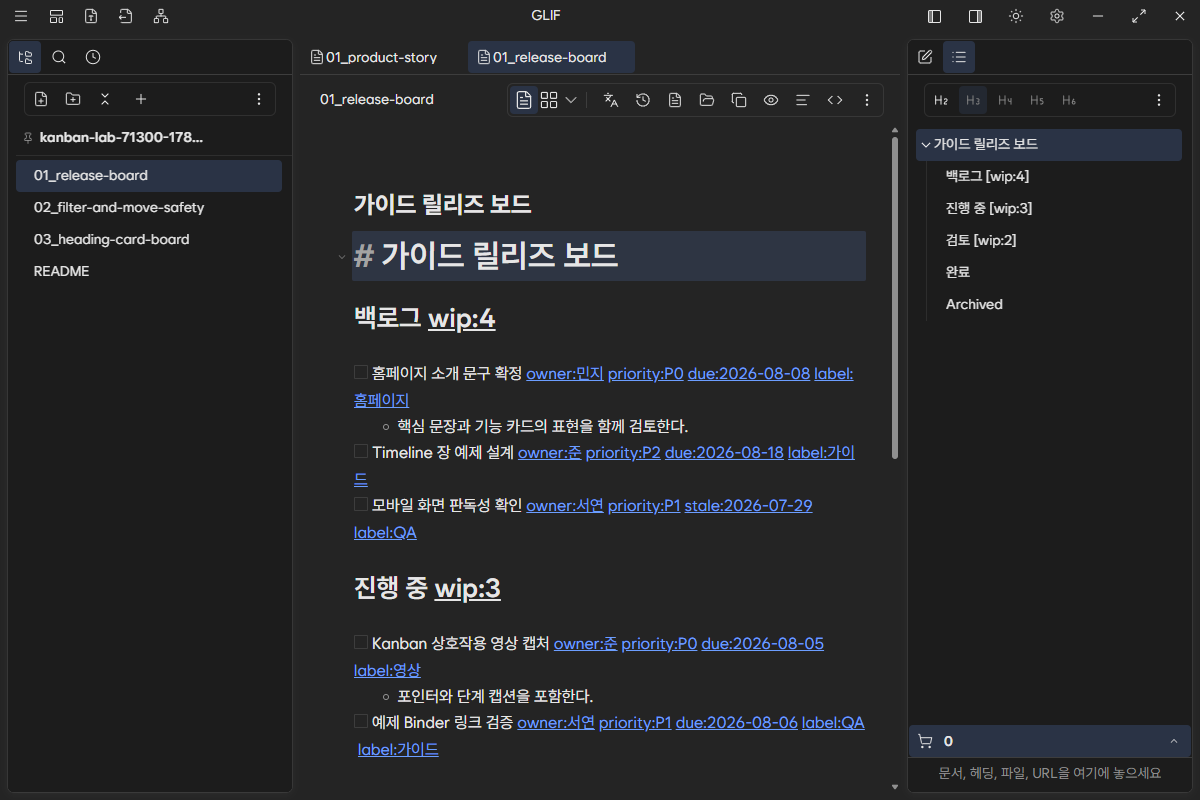This screenshot has width=1200, height=800.
Task: Select the H2 heading level filter
Action: coord(941,100)
